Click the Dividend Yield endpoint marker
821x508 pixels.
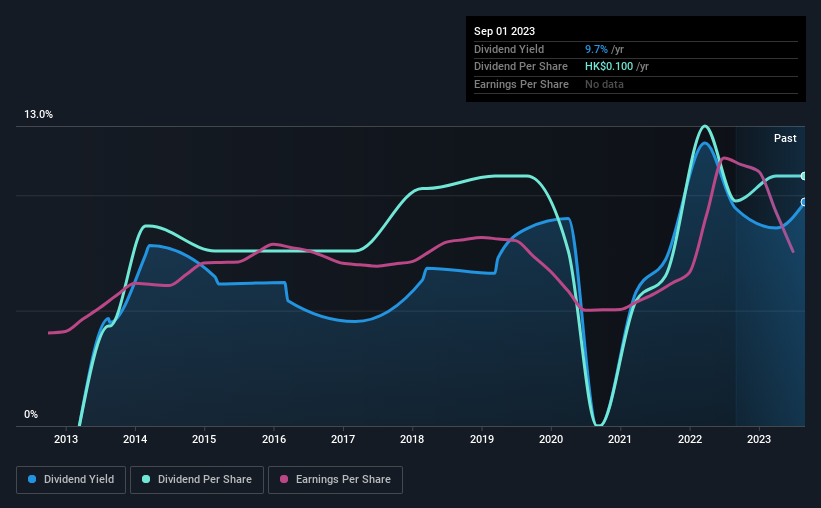(x=803, y=202)
